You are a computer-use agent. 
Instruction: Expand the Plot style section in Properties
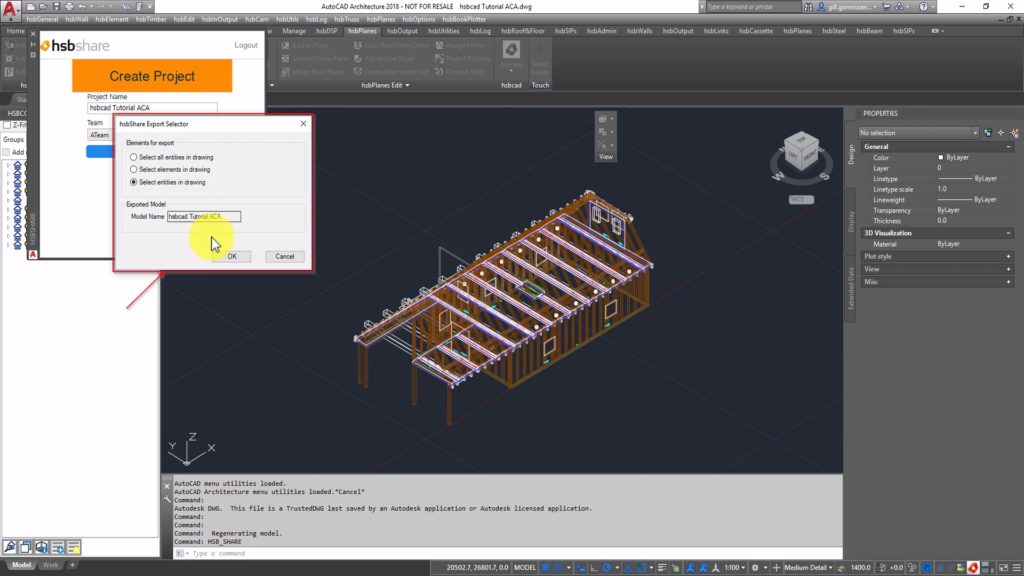tap(1008, 257)
